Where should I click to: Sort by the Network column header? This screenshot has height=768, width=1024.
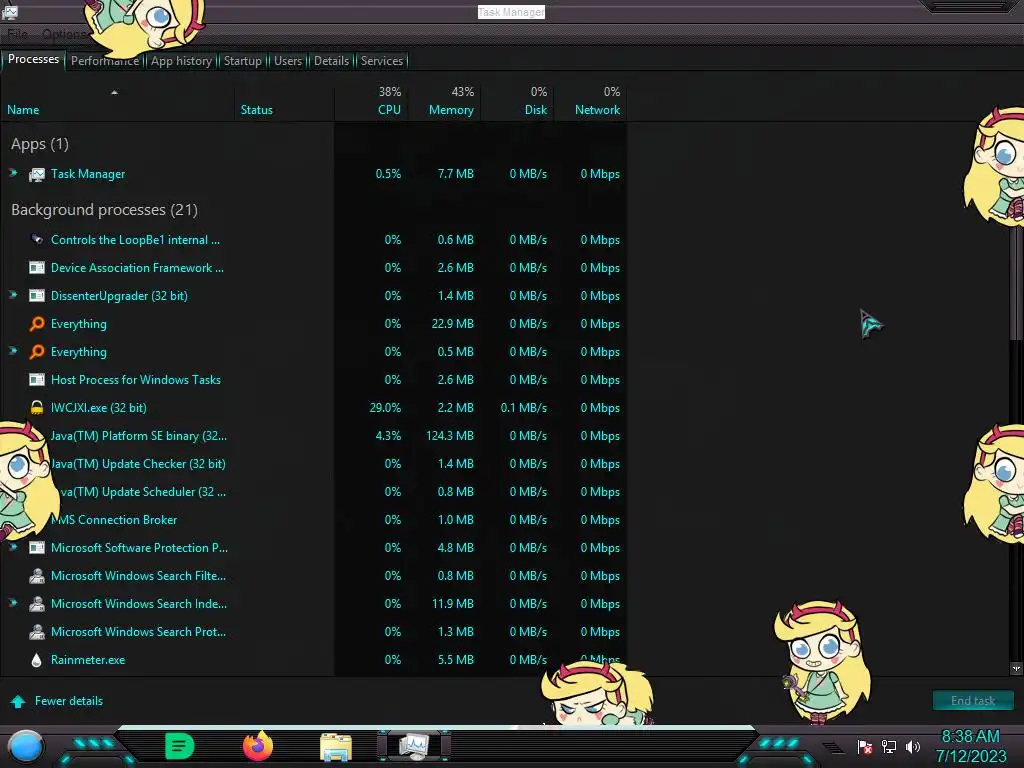(x=591, y=102)
